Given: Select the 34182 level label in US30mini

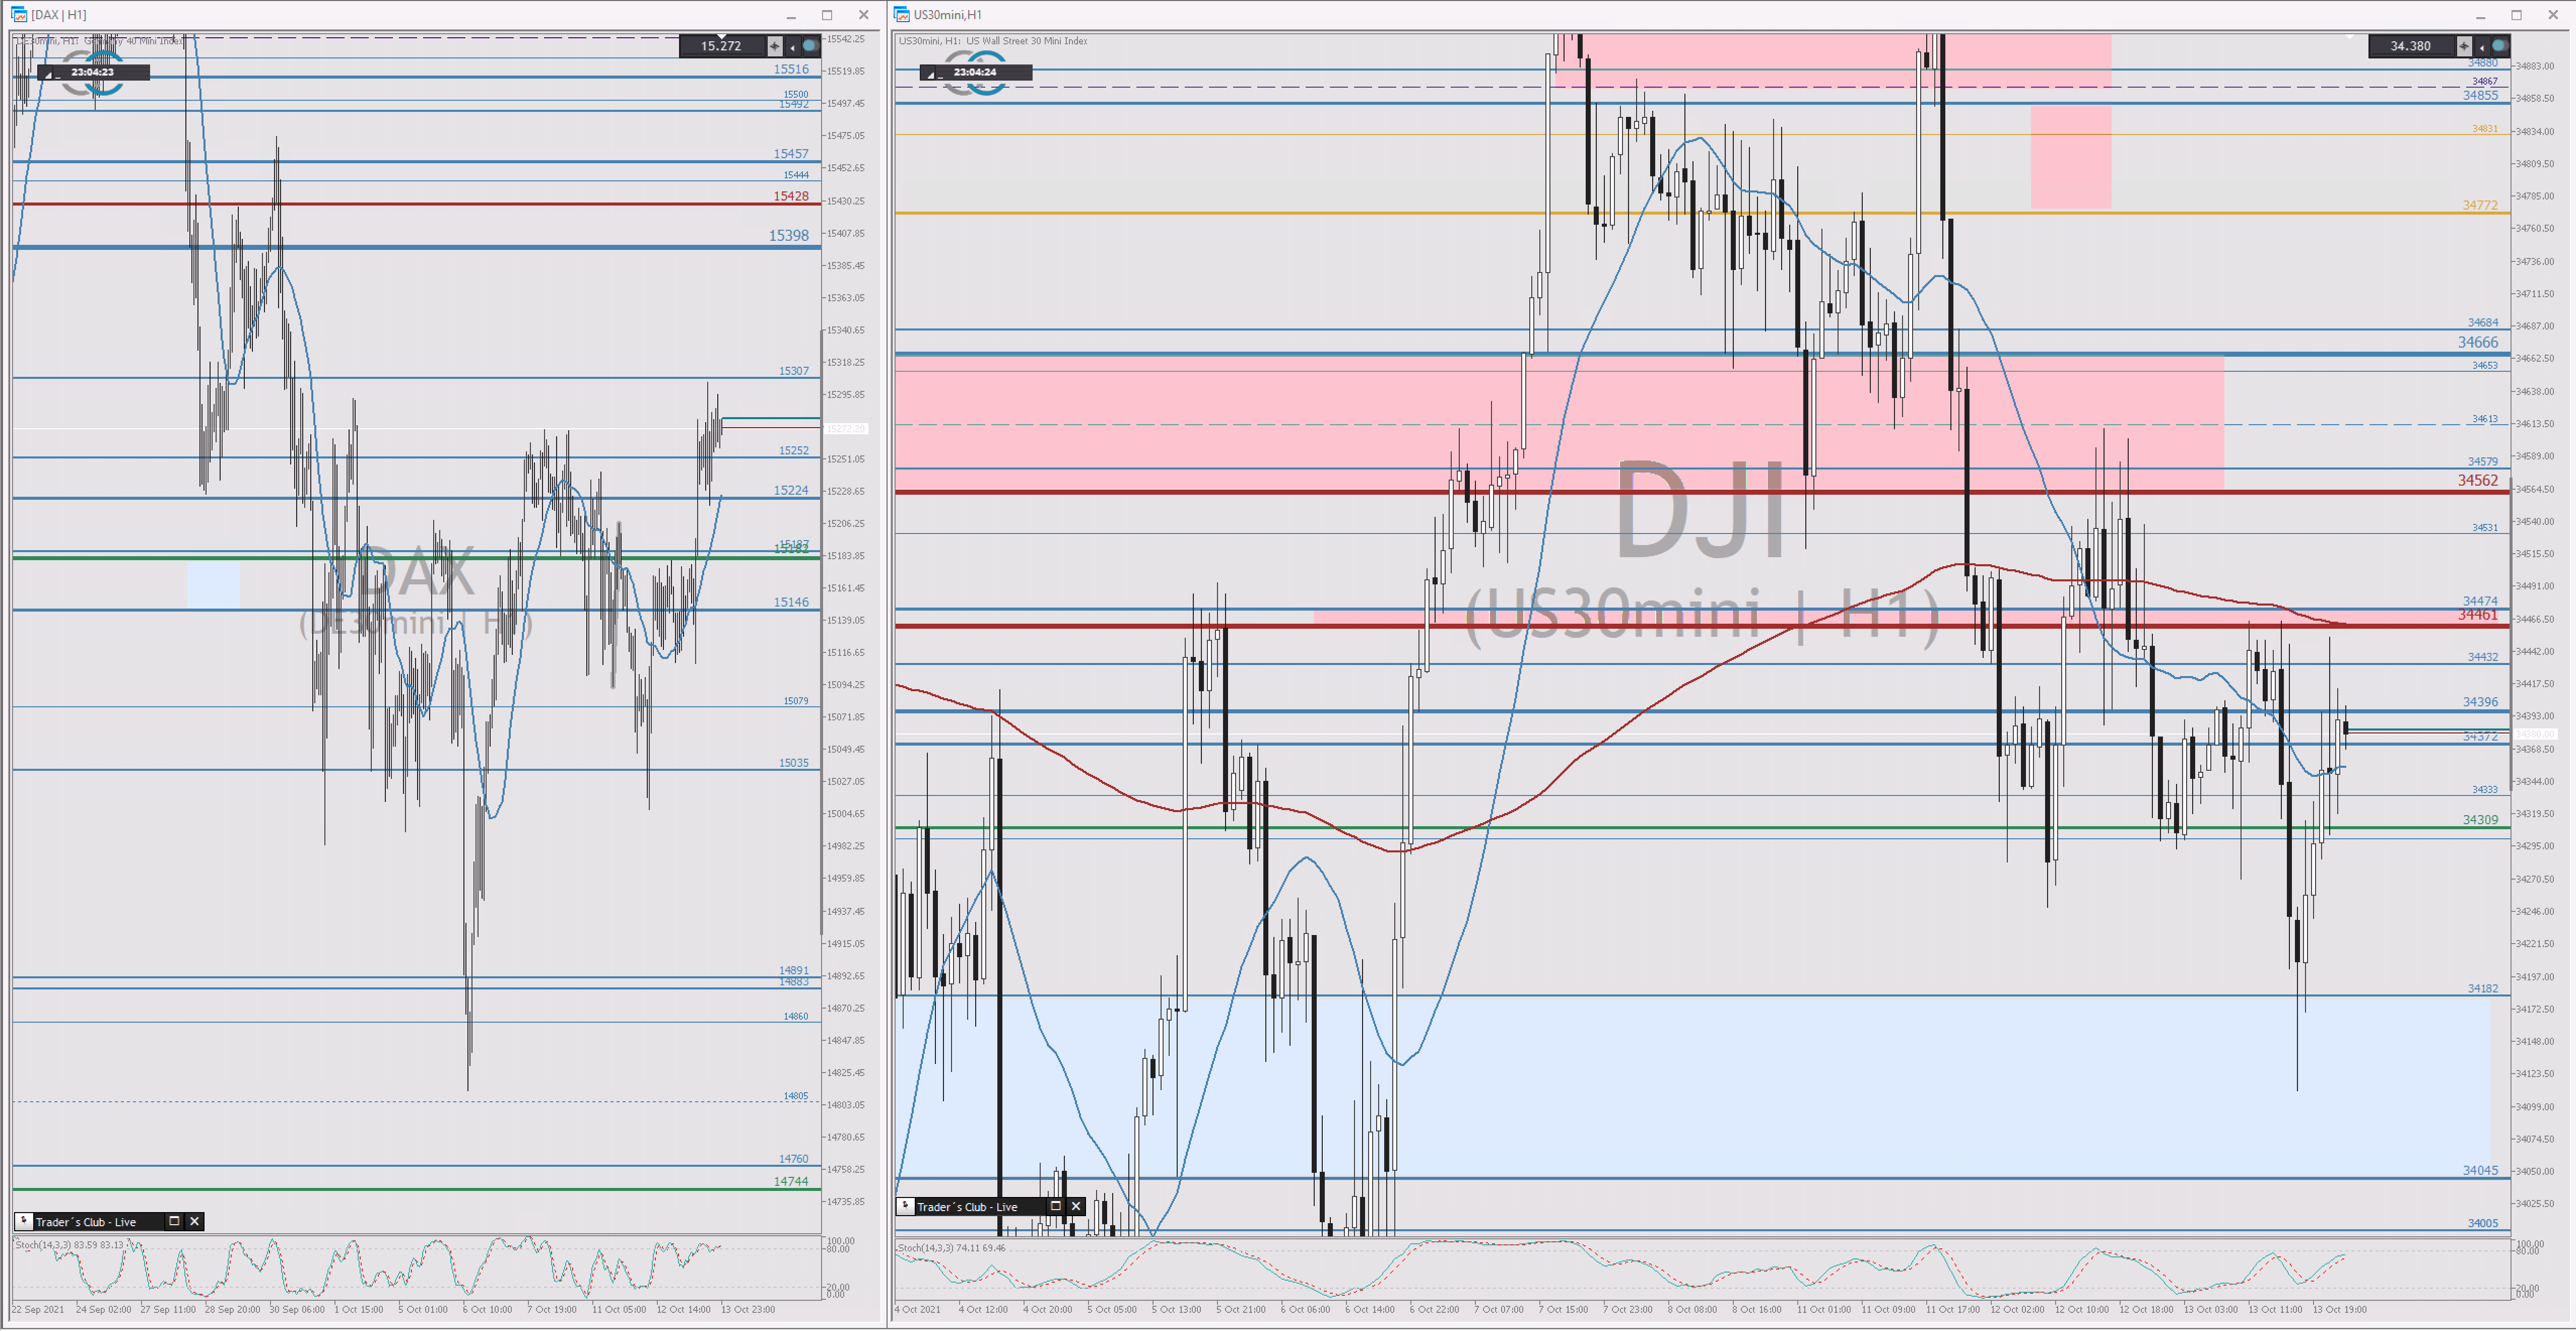Looking at the screenshot, I should click(2483, 988).
